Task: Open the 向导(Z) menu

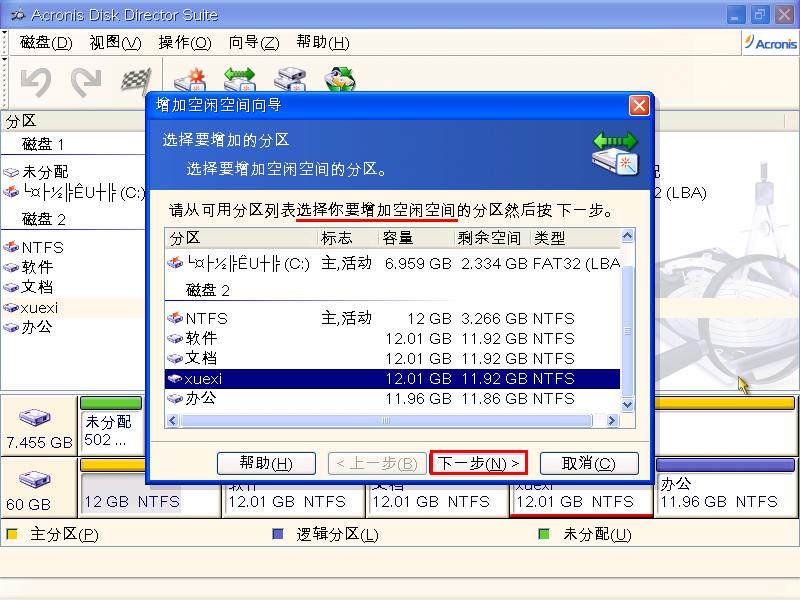Action: click(x=254, y=42)
